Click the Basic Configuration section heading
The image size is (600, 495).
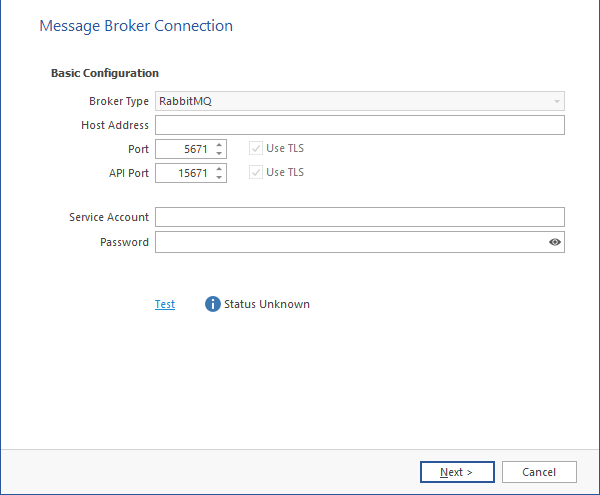(105, 73)
